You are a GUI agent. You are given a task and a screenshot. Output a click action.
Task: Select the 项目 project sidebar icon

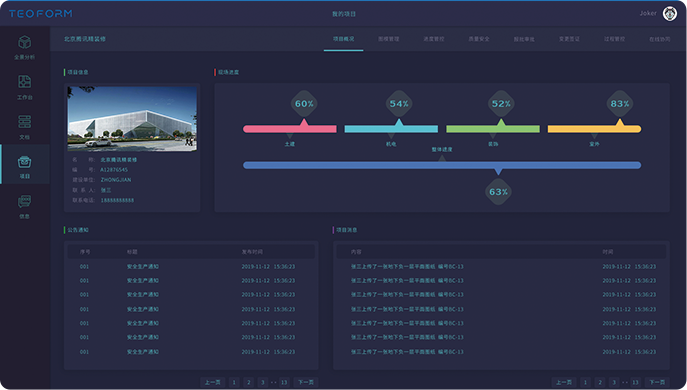pos(25,162)
